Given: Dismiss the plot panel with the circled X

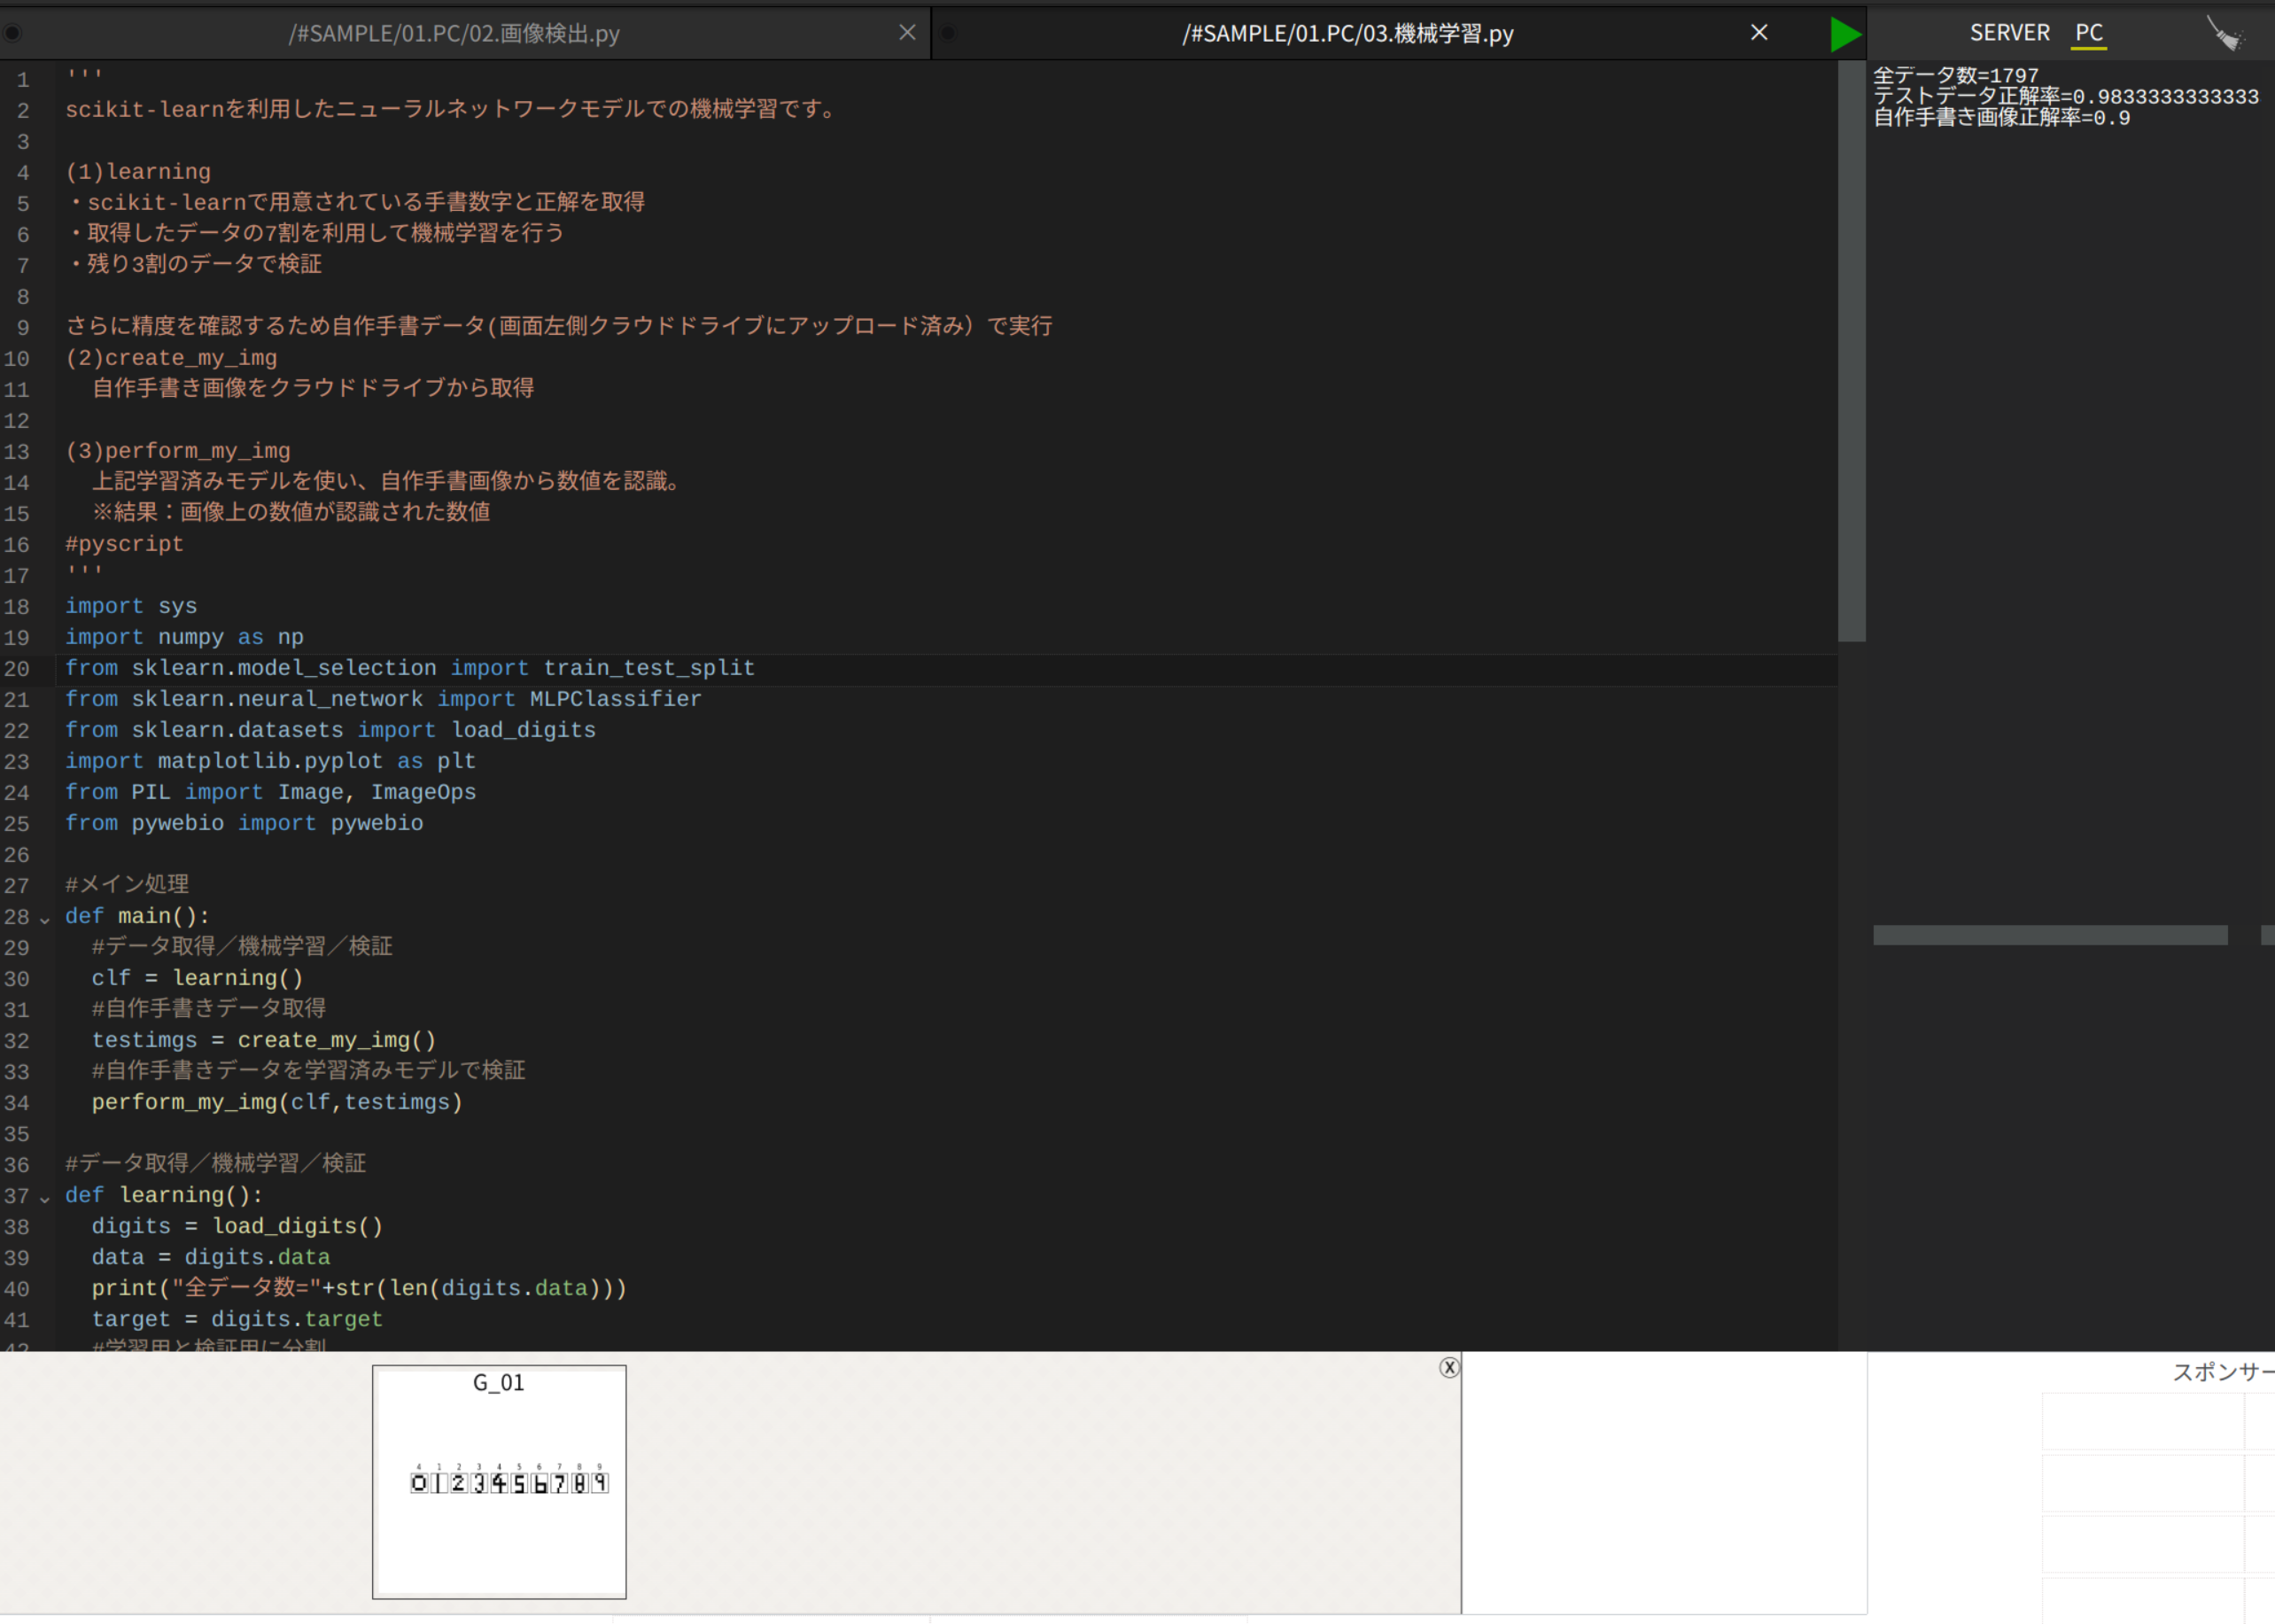Looking at the screenshot, I should click(1449, 1367).
